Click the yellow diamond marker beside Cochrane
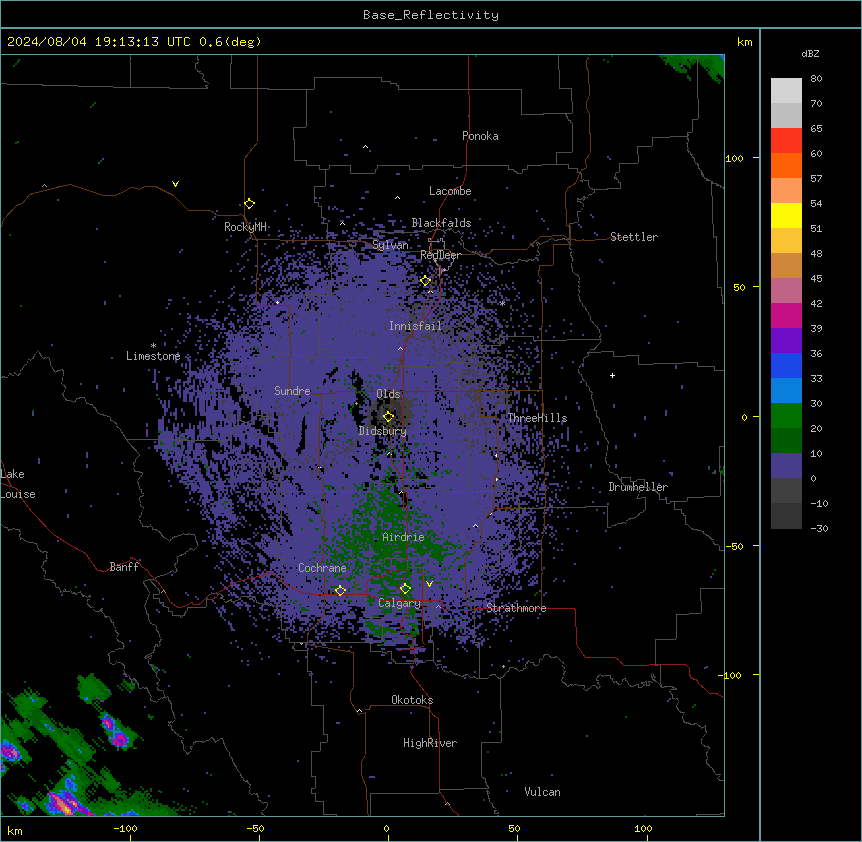 (x=340, y=591)
